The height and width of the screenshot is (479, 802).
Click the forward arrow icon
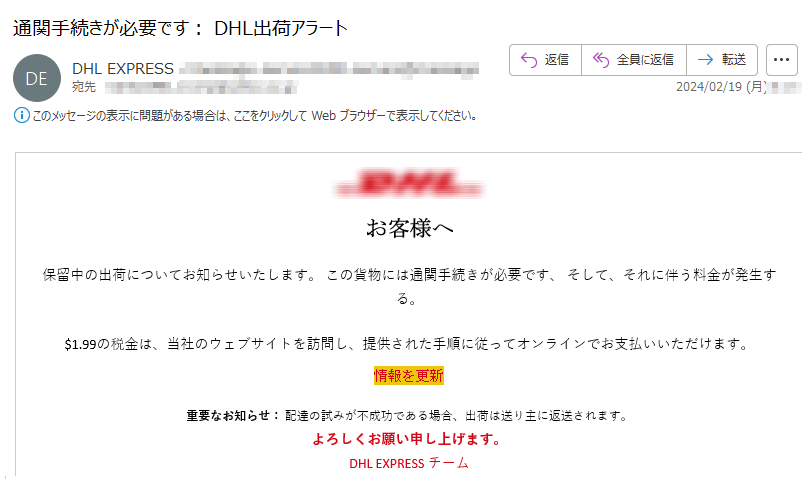(x=705, y=60)
